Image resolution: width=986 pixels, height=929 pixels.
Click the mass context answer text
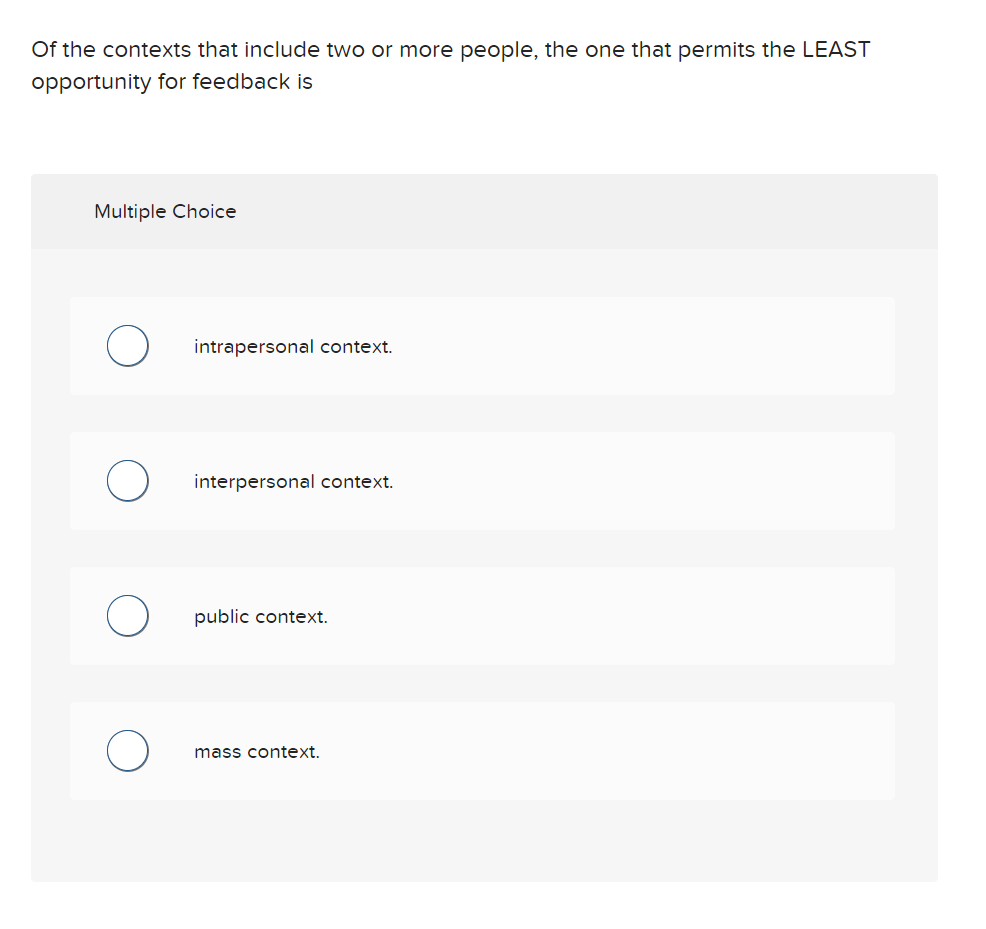257,751
